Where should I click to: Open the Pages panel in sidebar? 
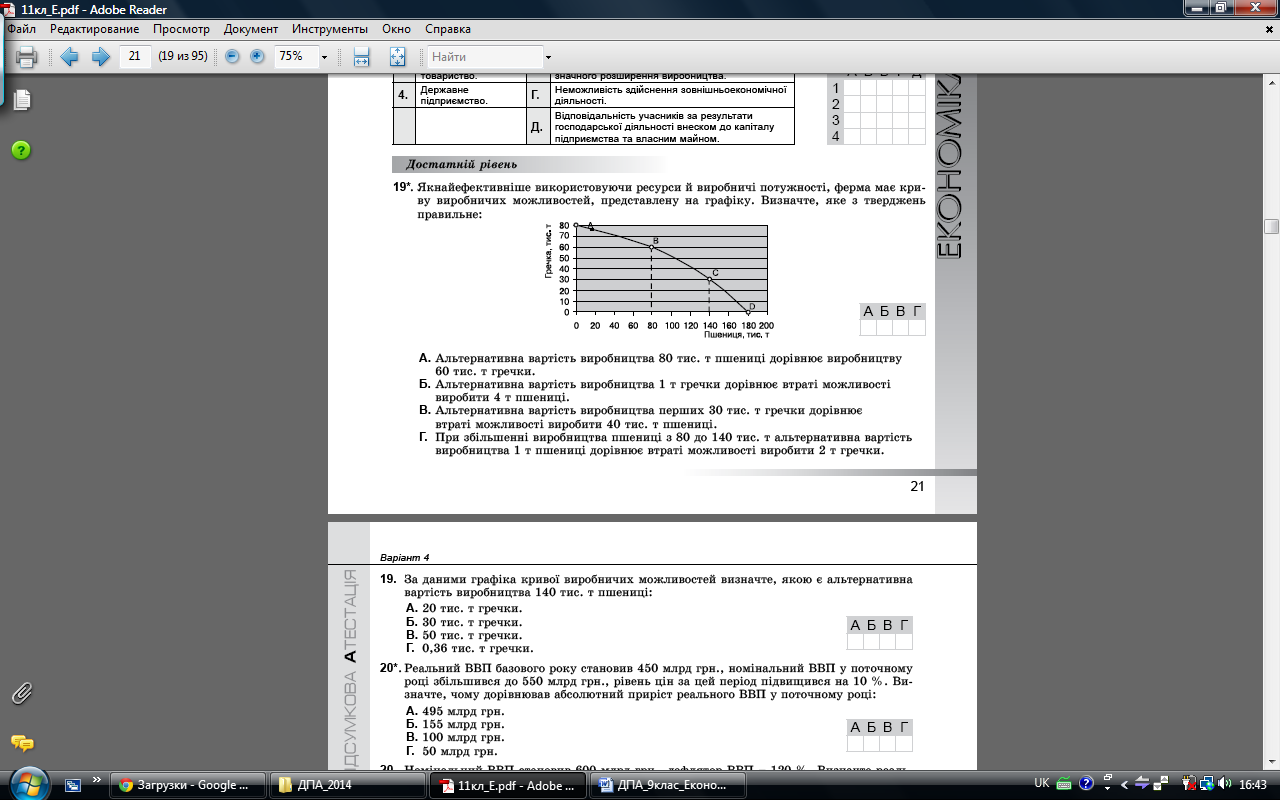click(x=22, y=99)
